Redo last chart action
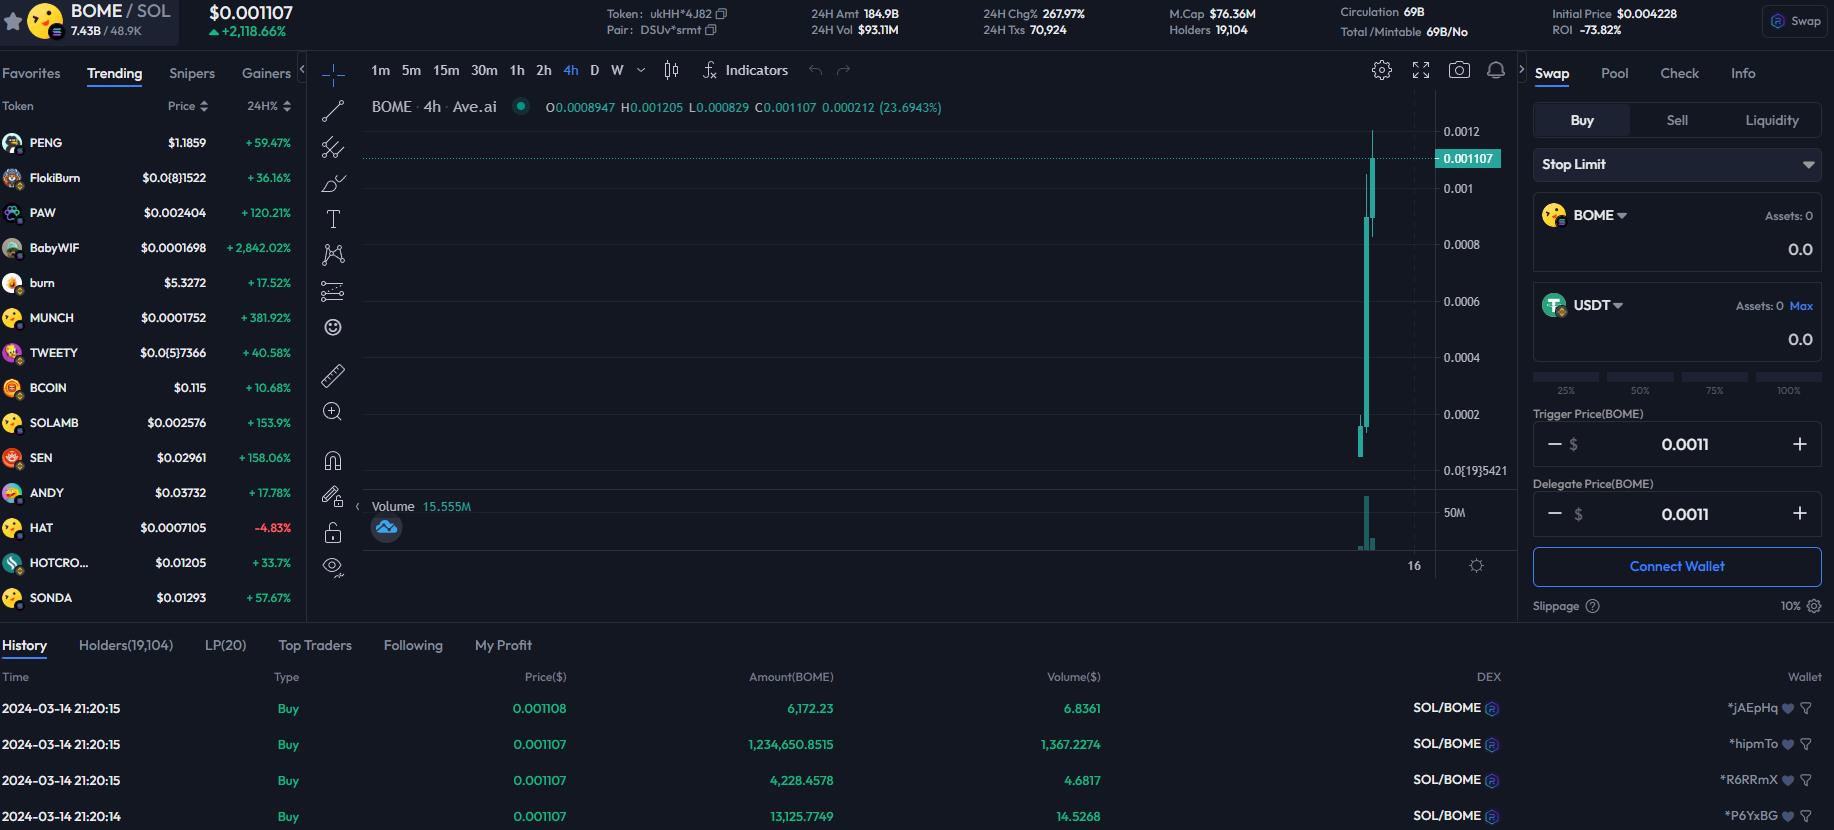The image size is (1834, 830). (843, 70)
